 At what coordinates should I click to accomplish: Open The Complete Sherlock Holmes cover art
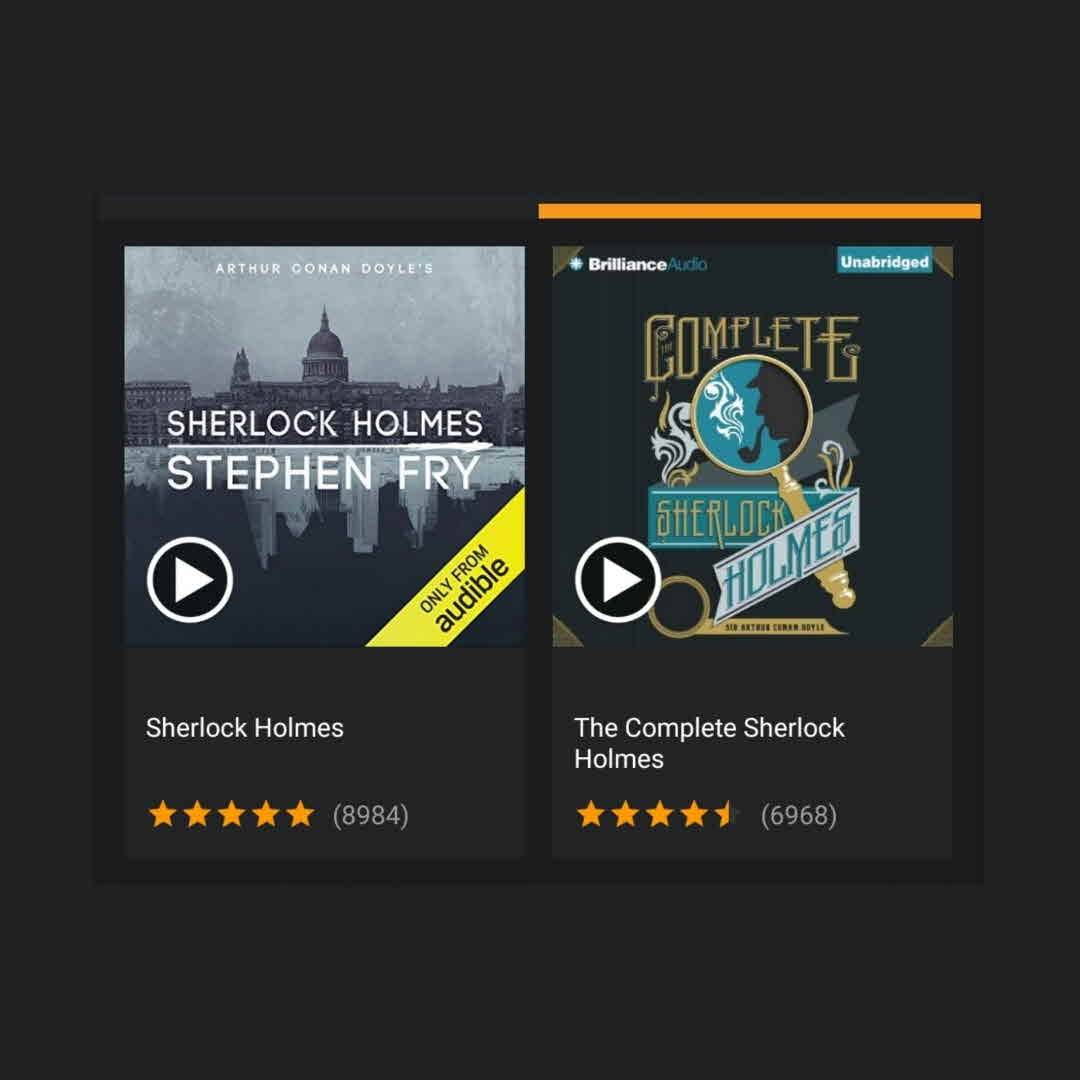tap(753, 446)
